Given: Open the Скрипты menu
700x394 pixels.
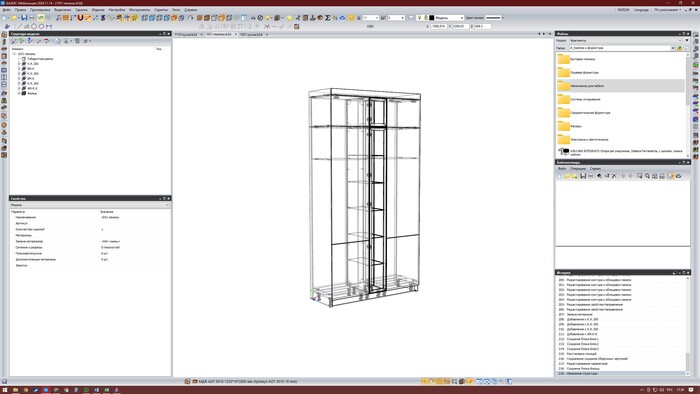Looking at the screenshot, I should [x=161, y=9].
